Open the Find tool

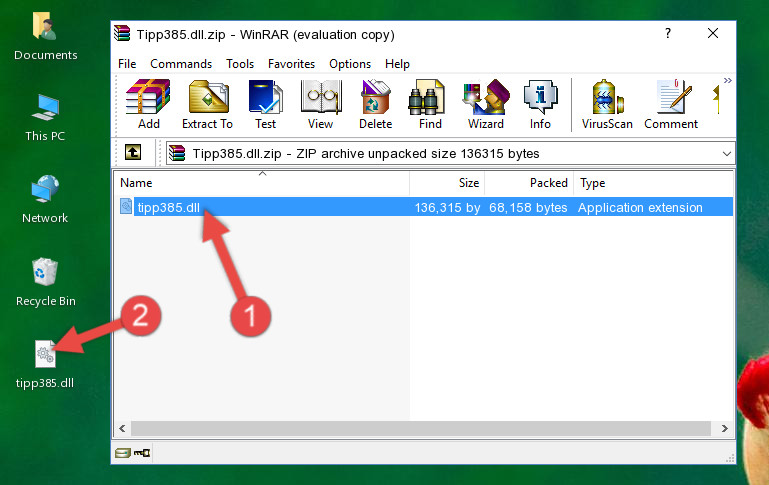[x=430, y=104]
